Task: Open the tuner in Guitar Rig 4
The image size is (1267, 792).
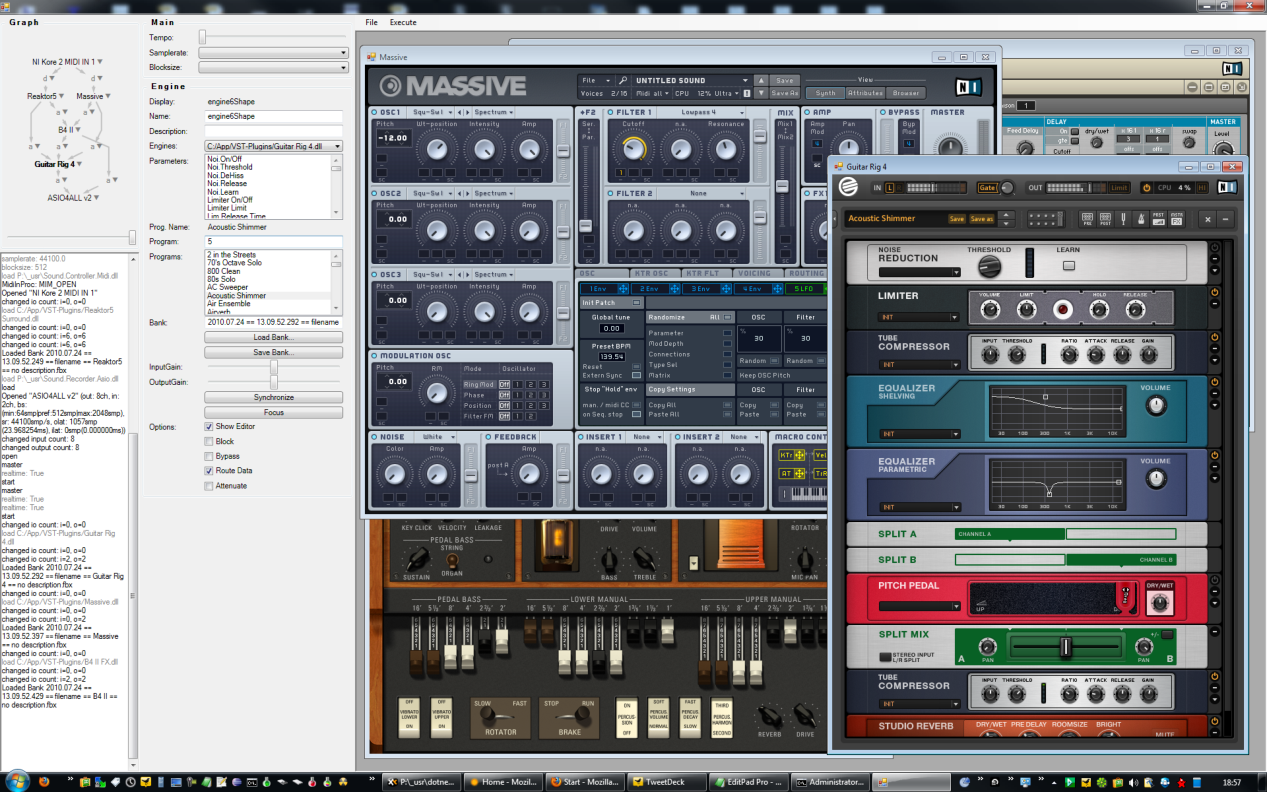Action: tap(1122, 218)
